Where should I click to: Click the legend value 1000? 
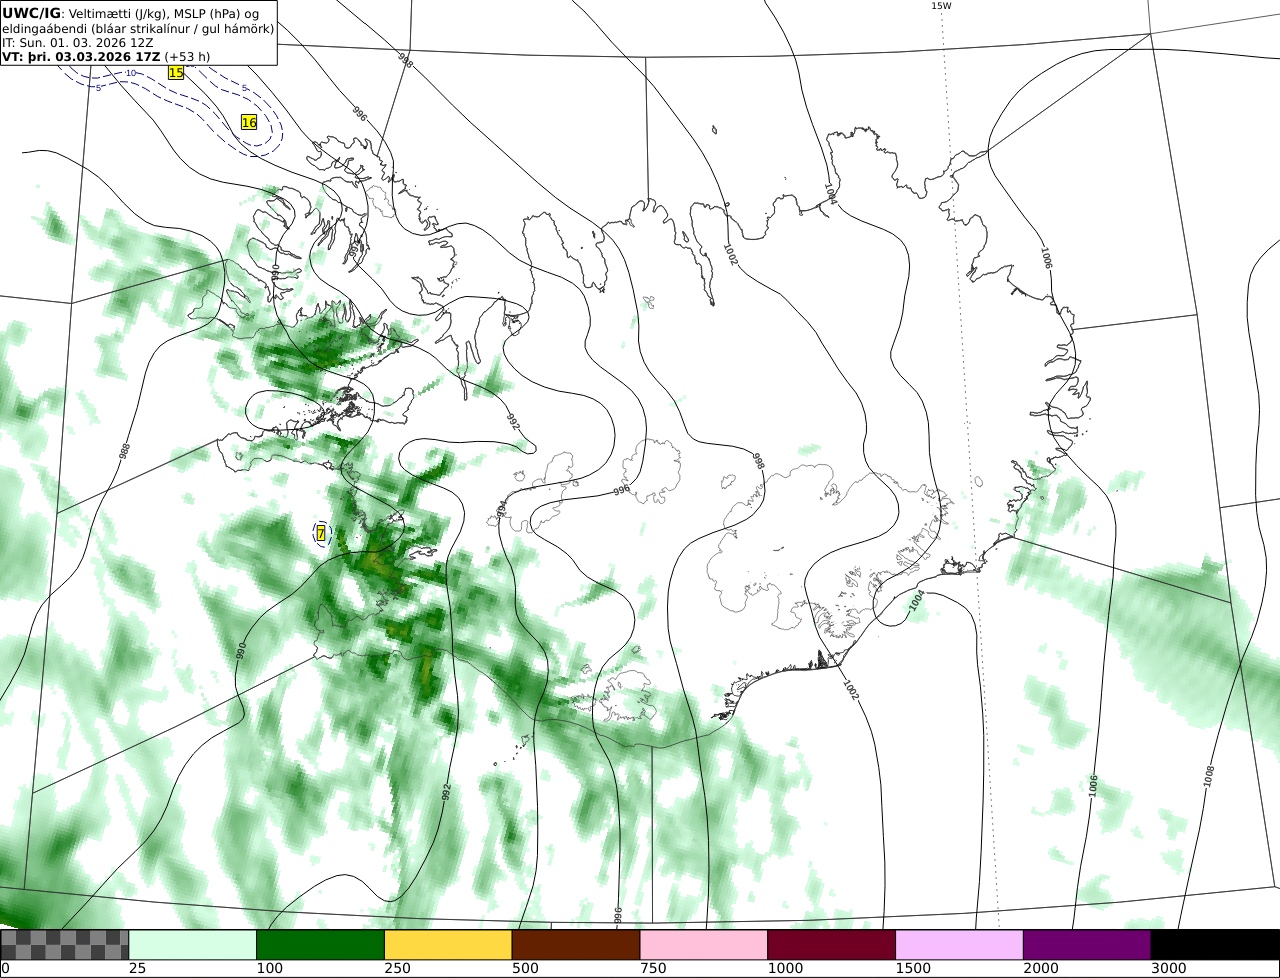click(x=785, y=969)
